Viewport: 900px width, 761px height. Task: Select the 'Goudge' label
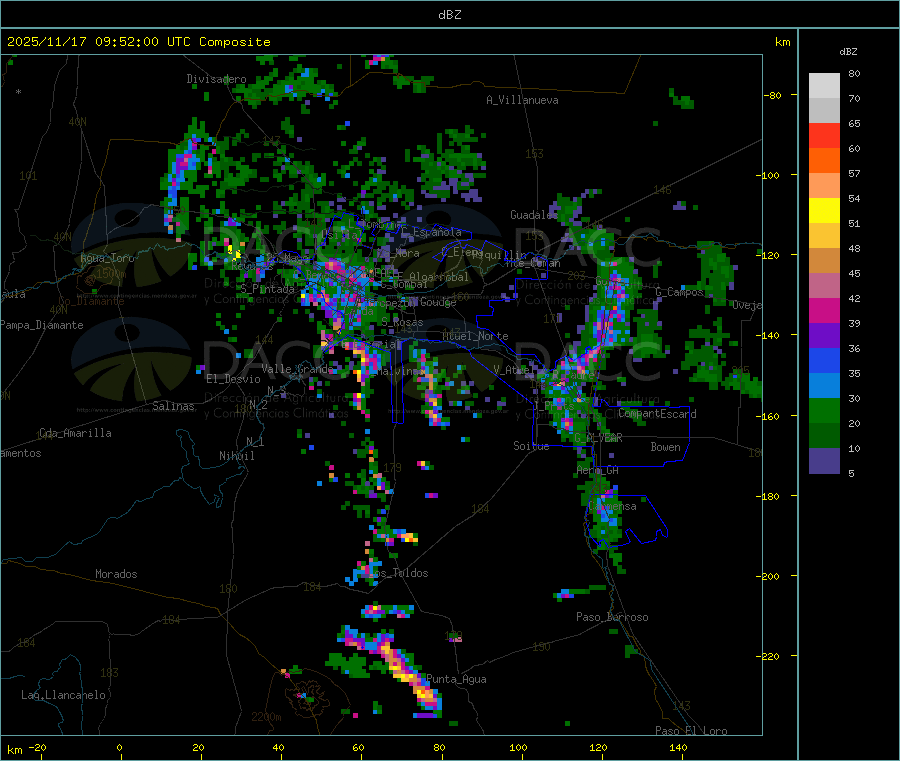click(x=438, y=302)
